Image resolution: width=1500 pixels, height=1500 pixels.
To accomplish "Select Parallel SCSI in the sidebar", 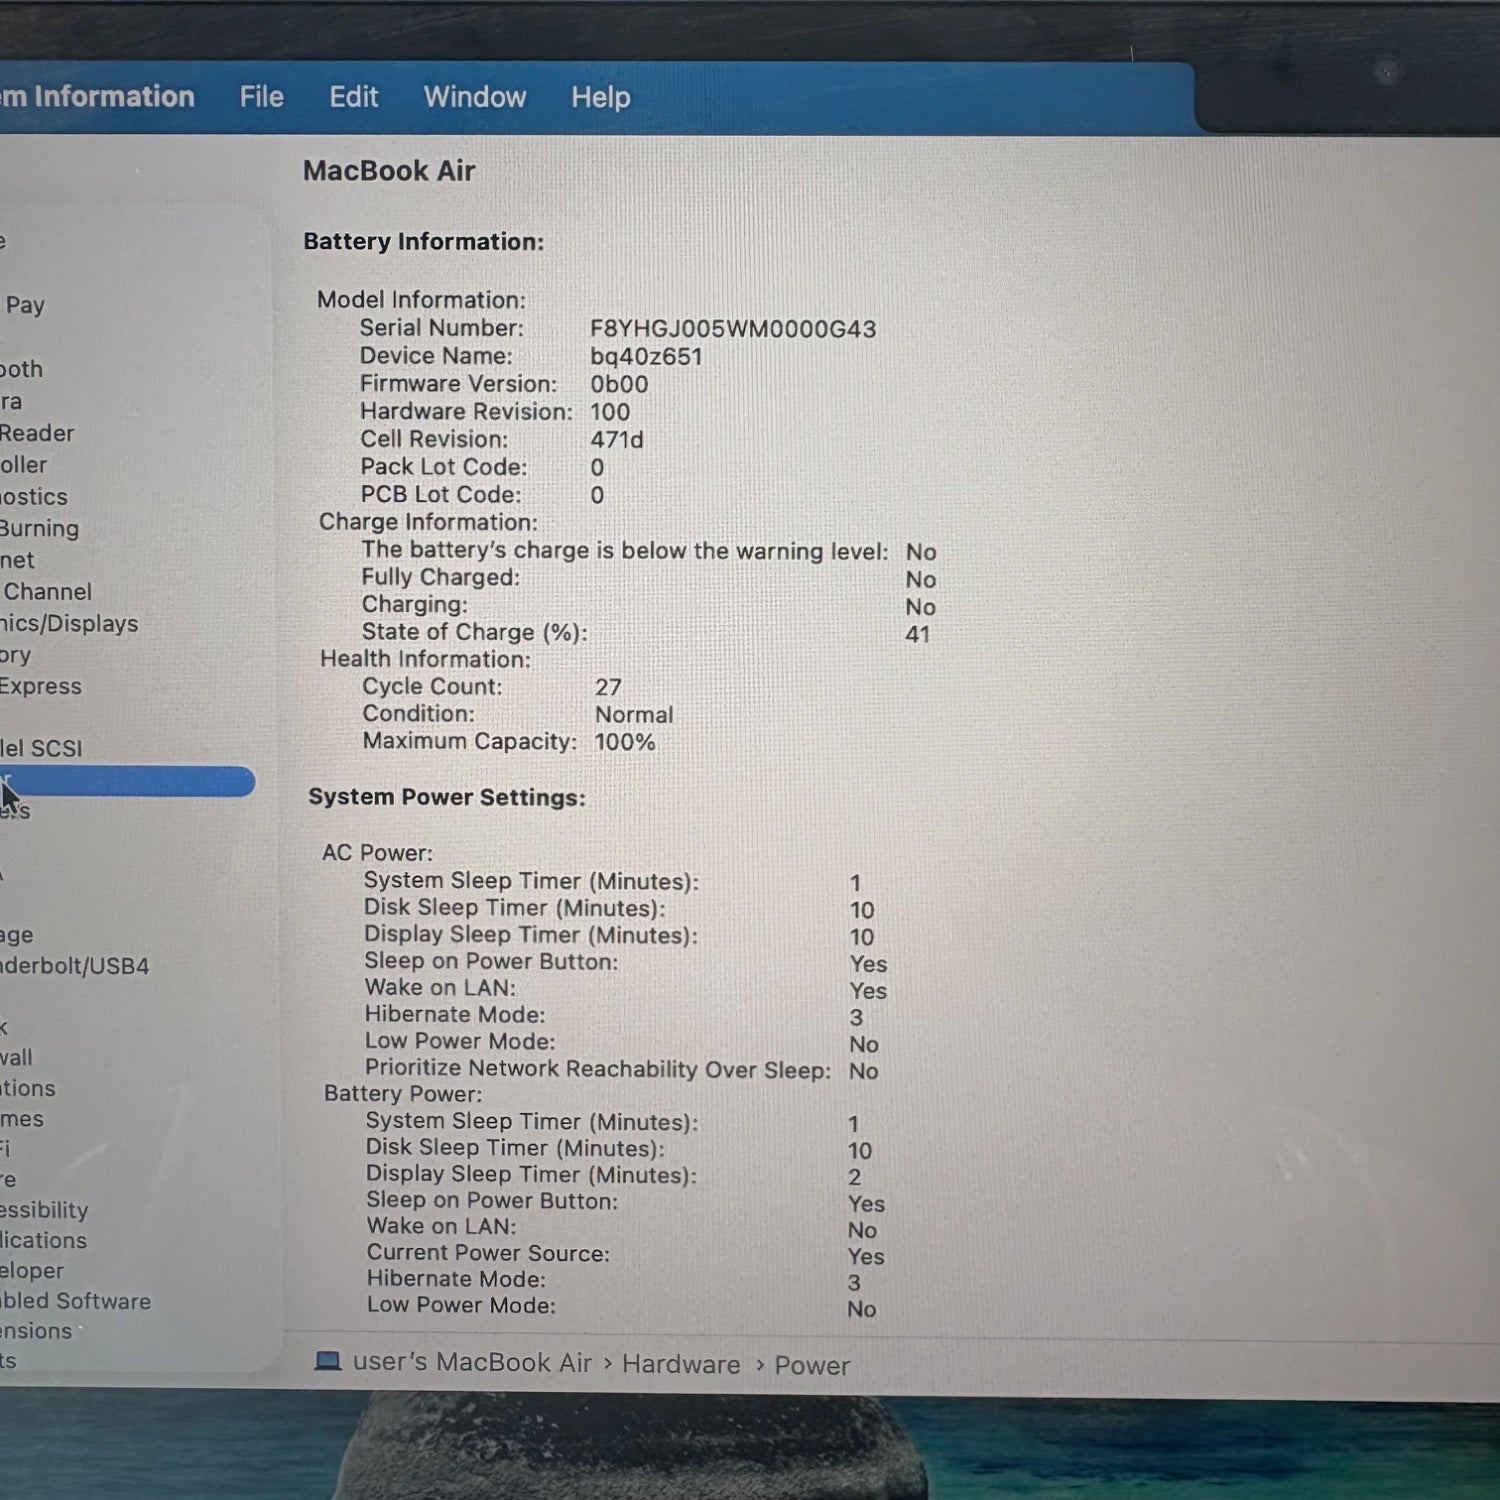I will [41, 748].
